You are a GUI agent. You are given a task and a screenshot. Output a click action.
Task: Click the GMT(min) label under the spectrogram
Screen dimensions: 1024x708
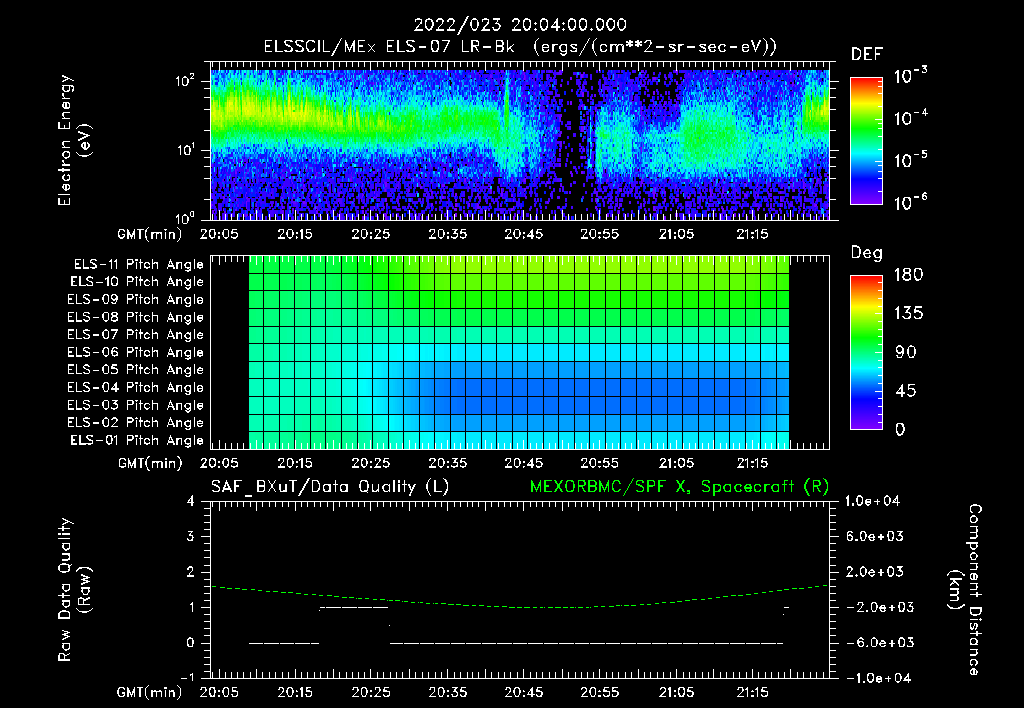tap(150, 234)
